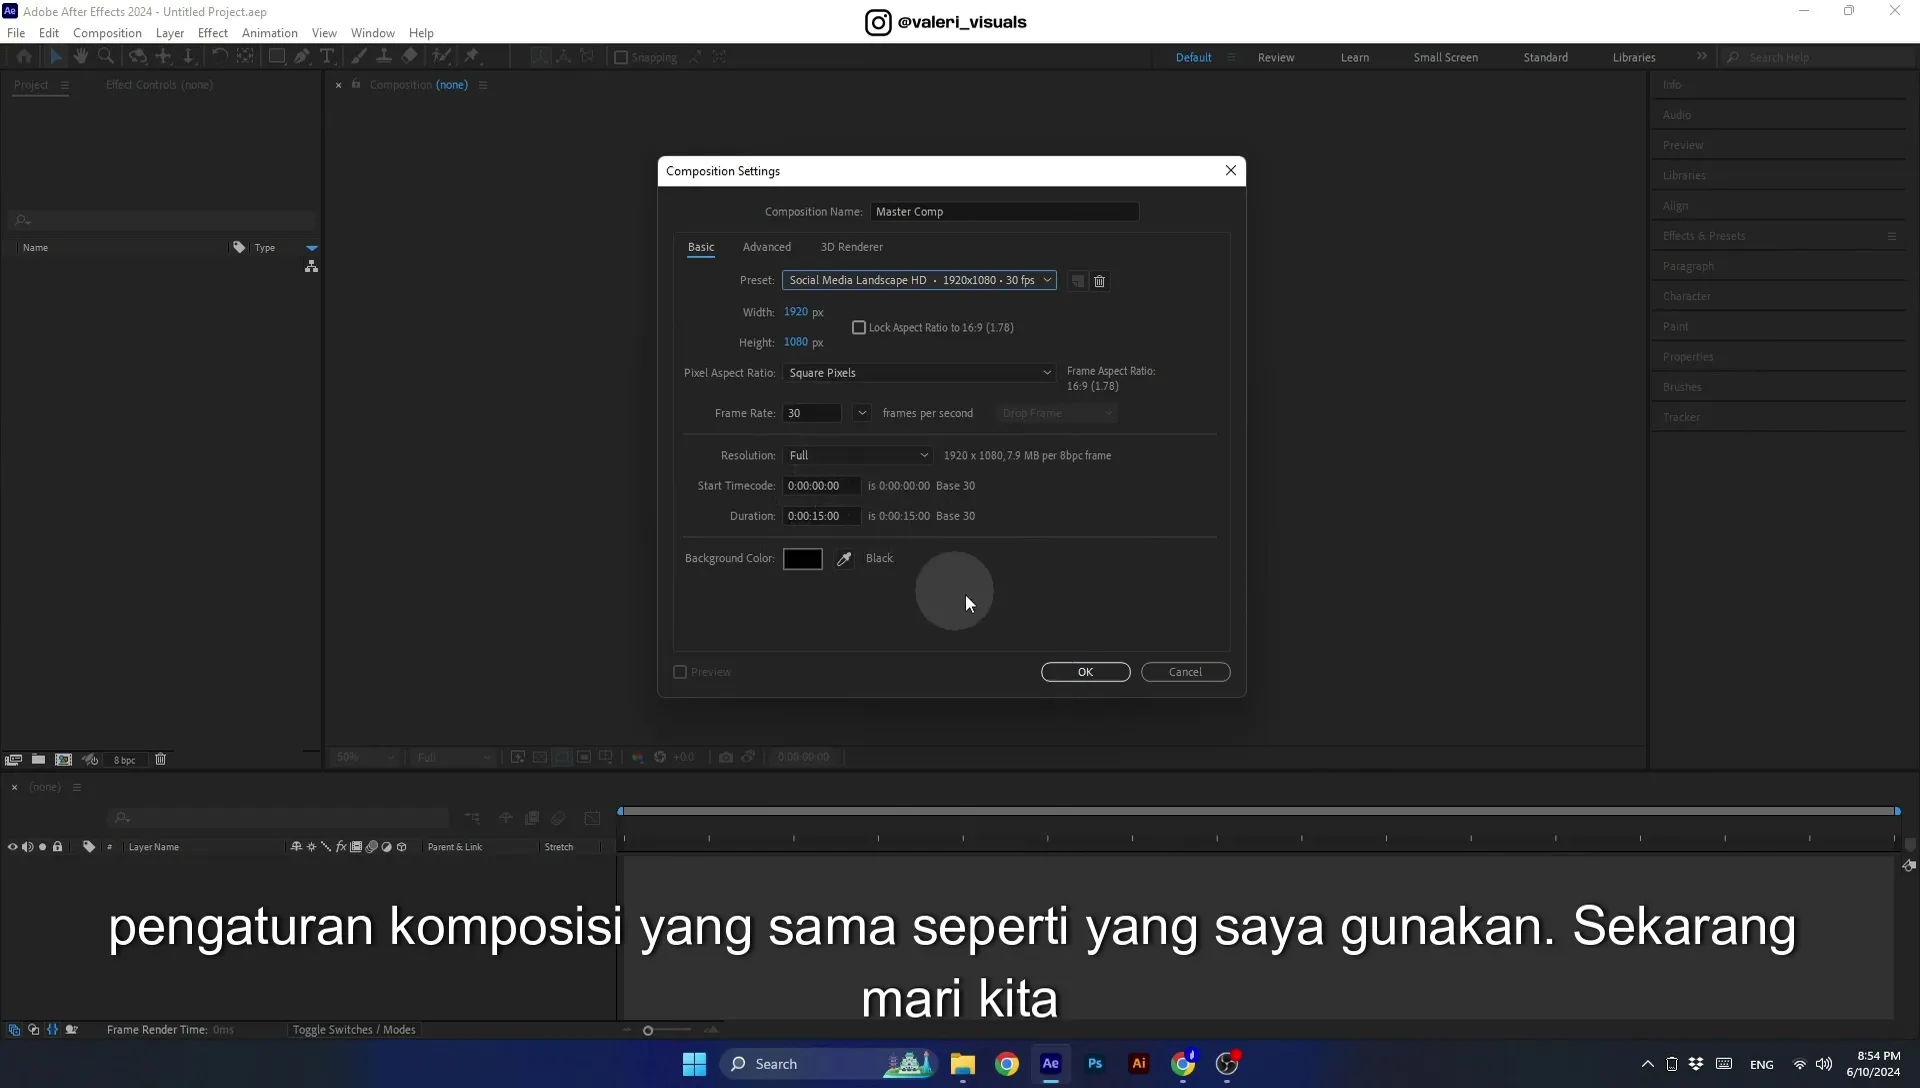The width and height of the screenshot is (1920, 1088).
Task: Click Toggle Switches / Modes button
Action: tap(354, 1030)
